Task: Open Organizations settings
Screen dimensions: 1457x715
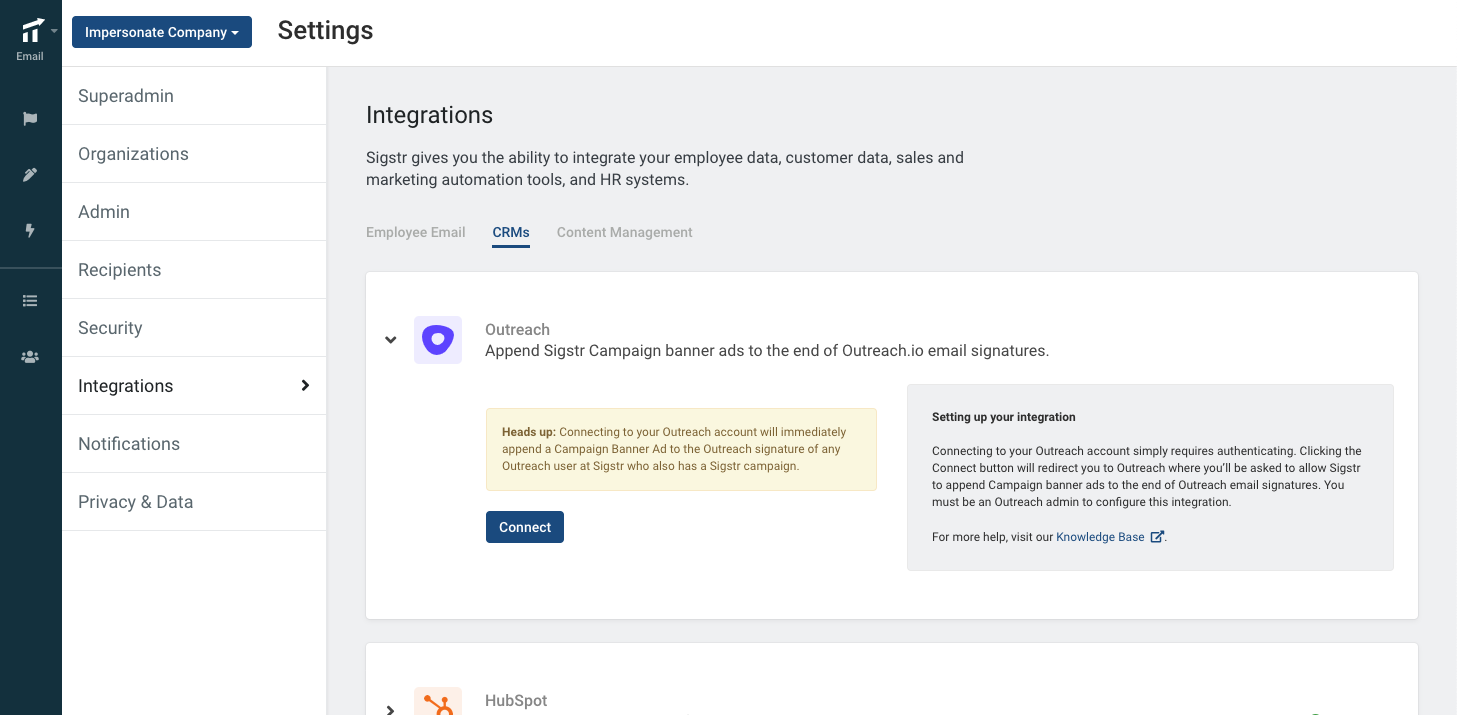Action: (x=194, y=154)
